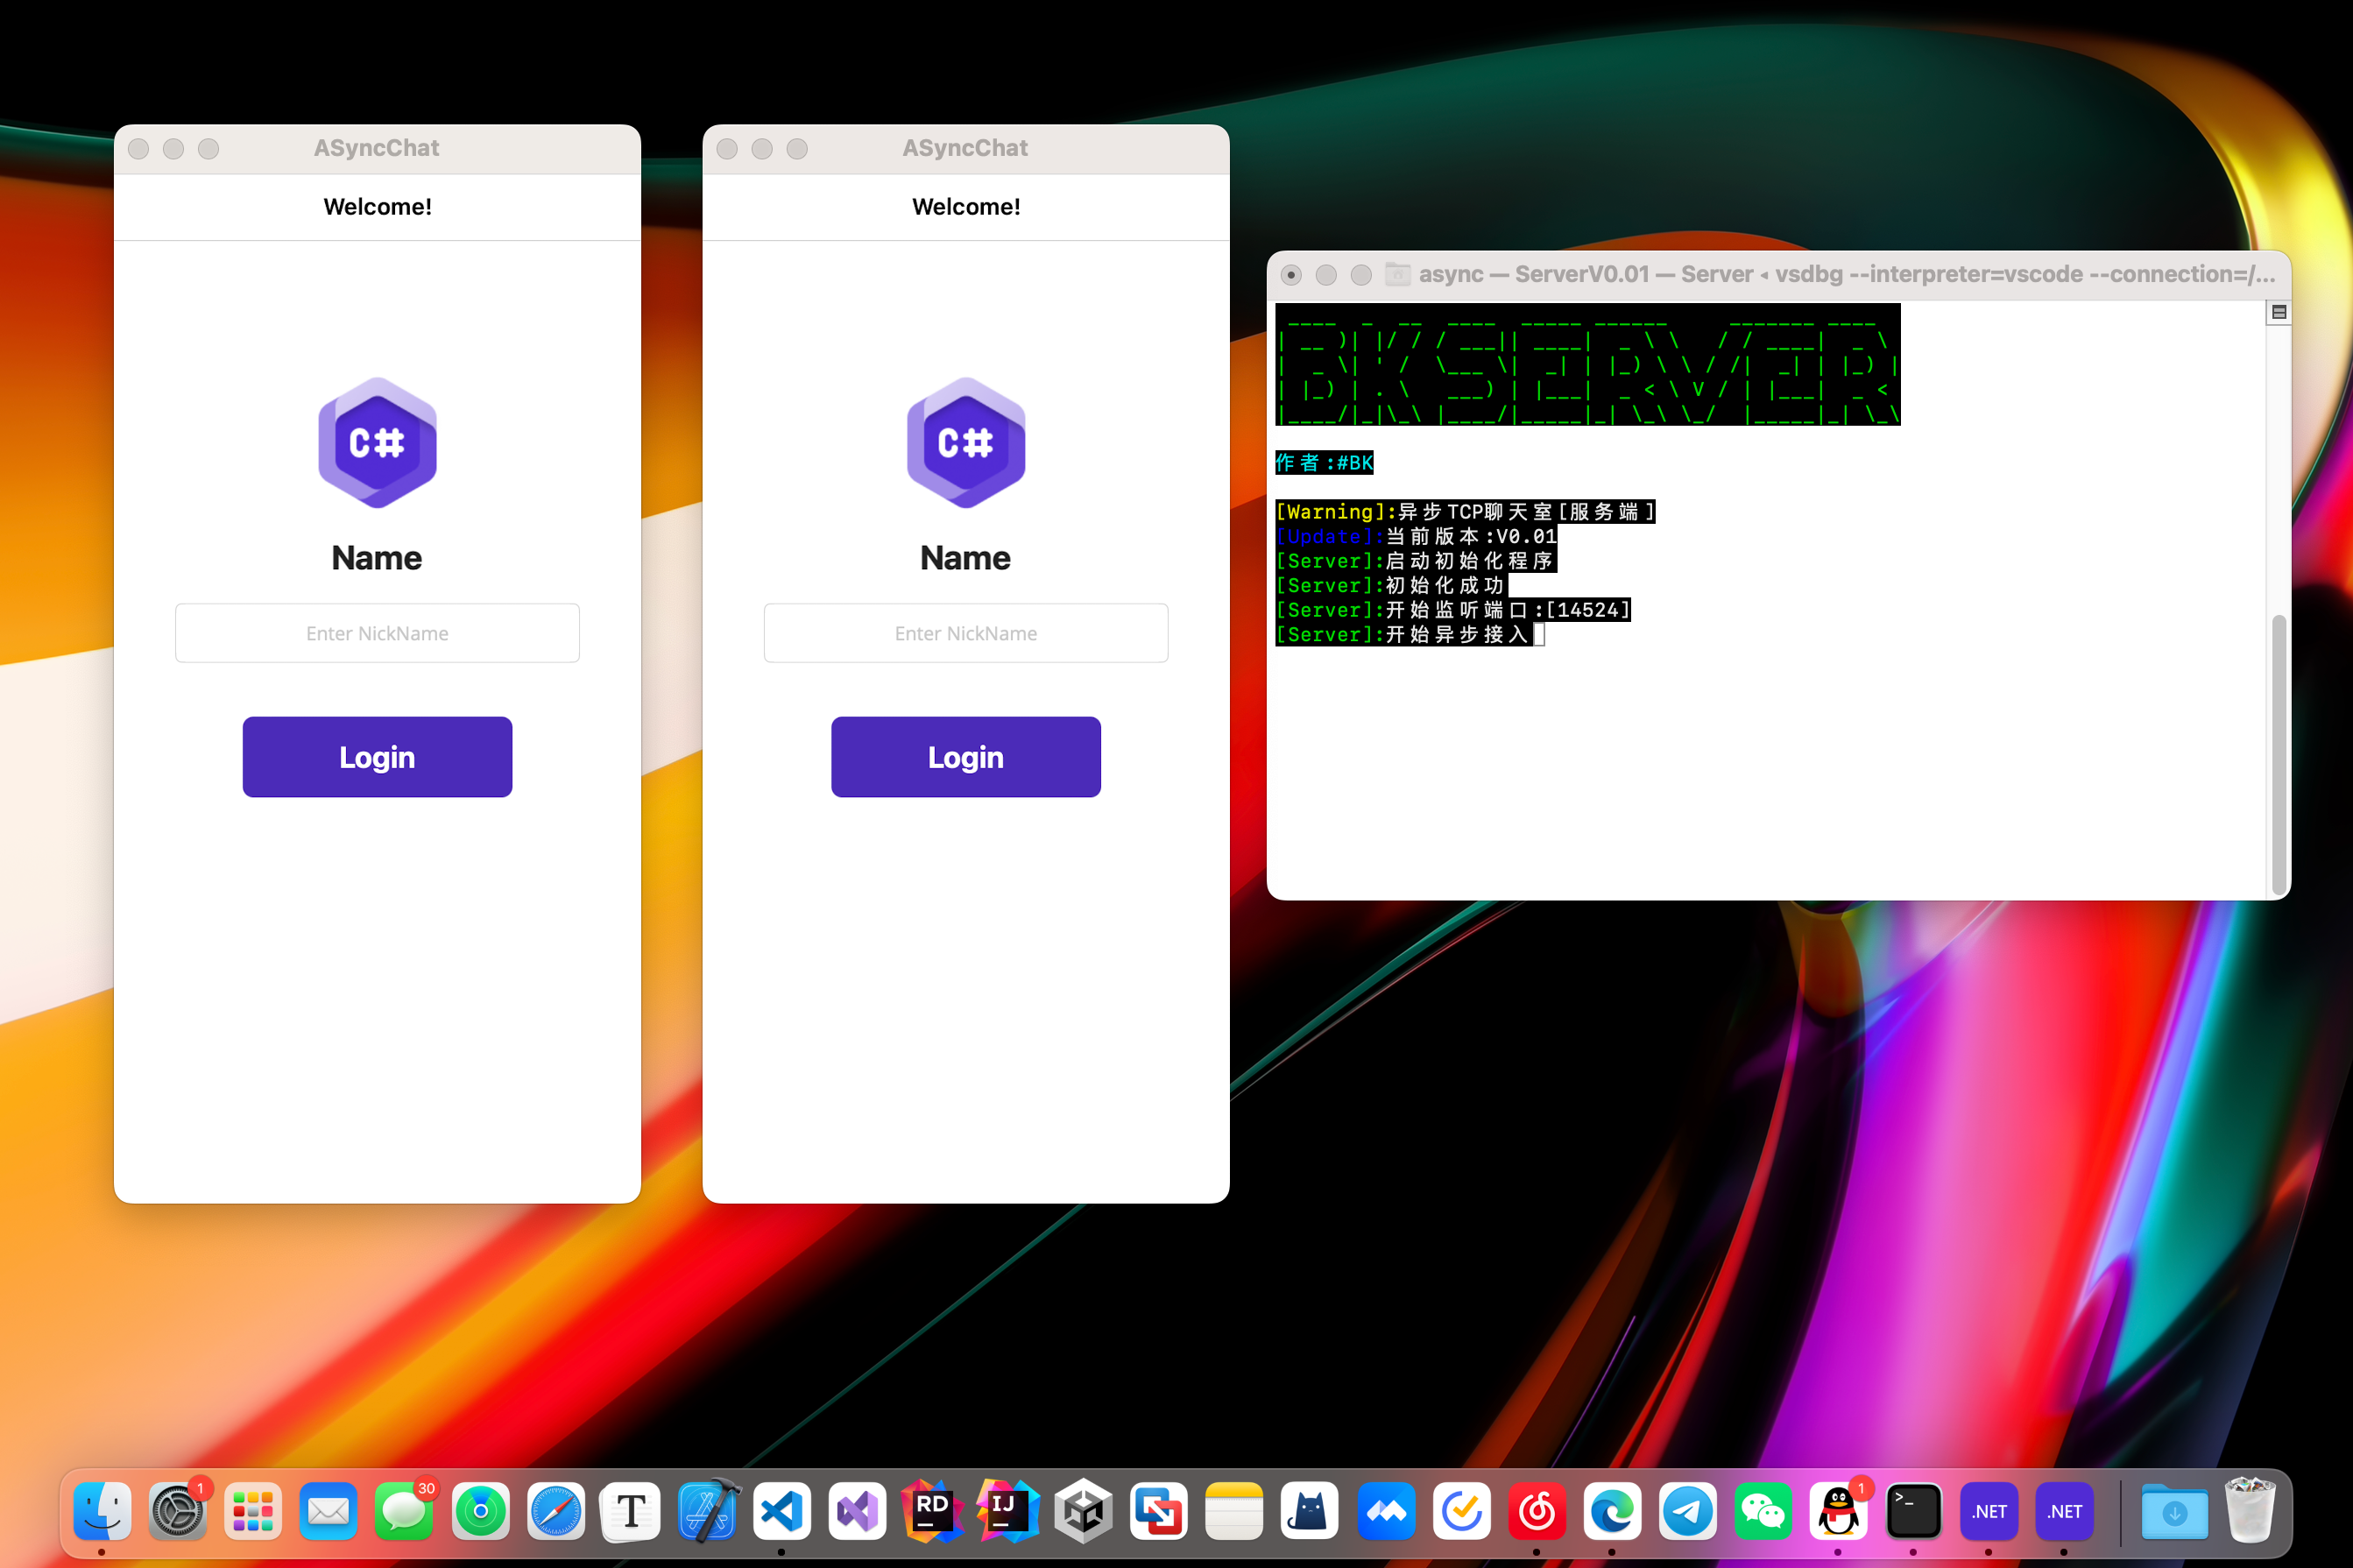Open the Unity cube icon in the dock
Image resolution: width=2353 pixels, height=1568 pixels.
[x=1083, y=1510]
